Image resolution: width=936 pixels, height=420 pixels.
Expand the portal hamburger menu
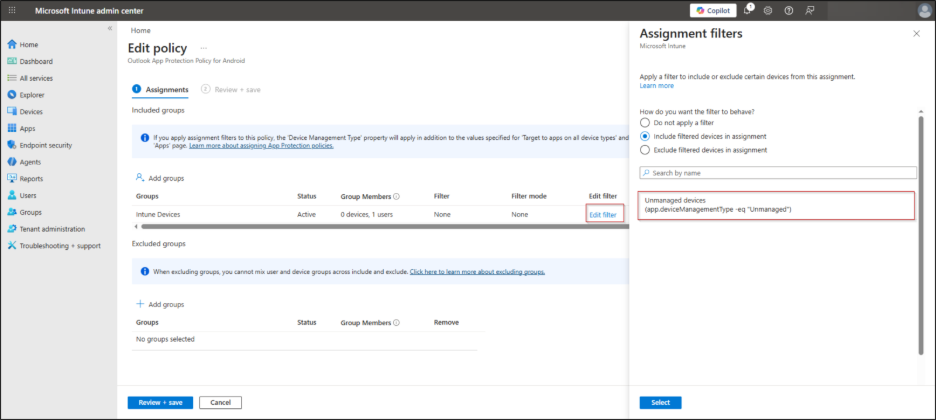10,10
